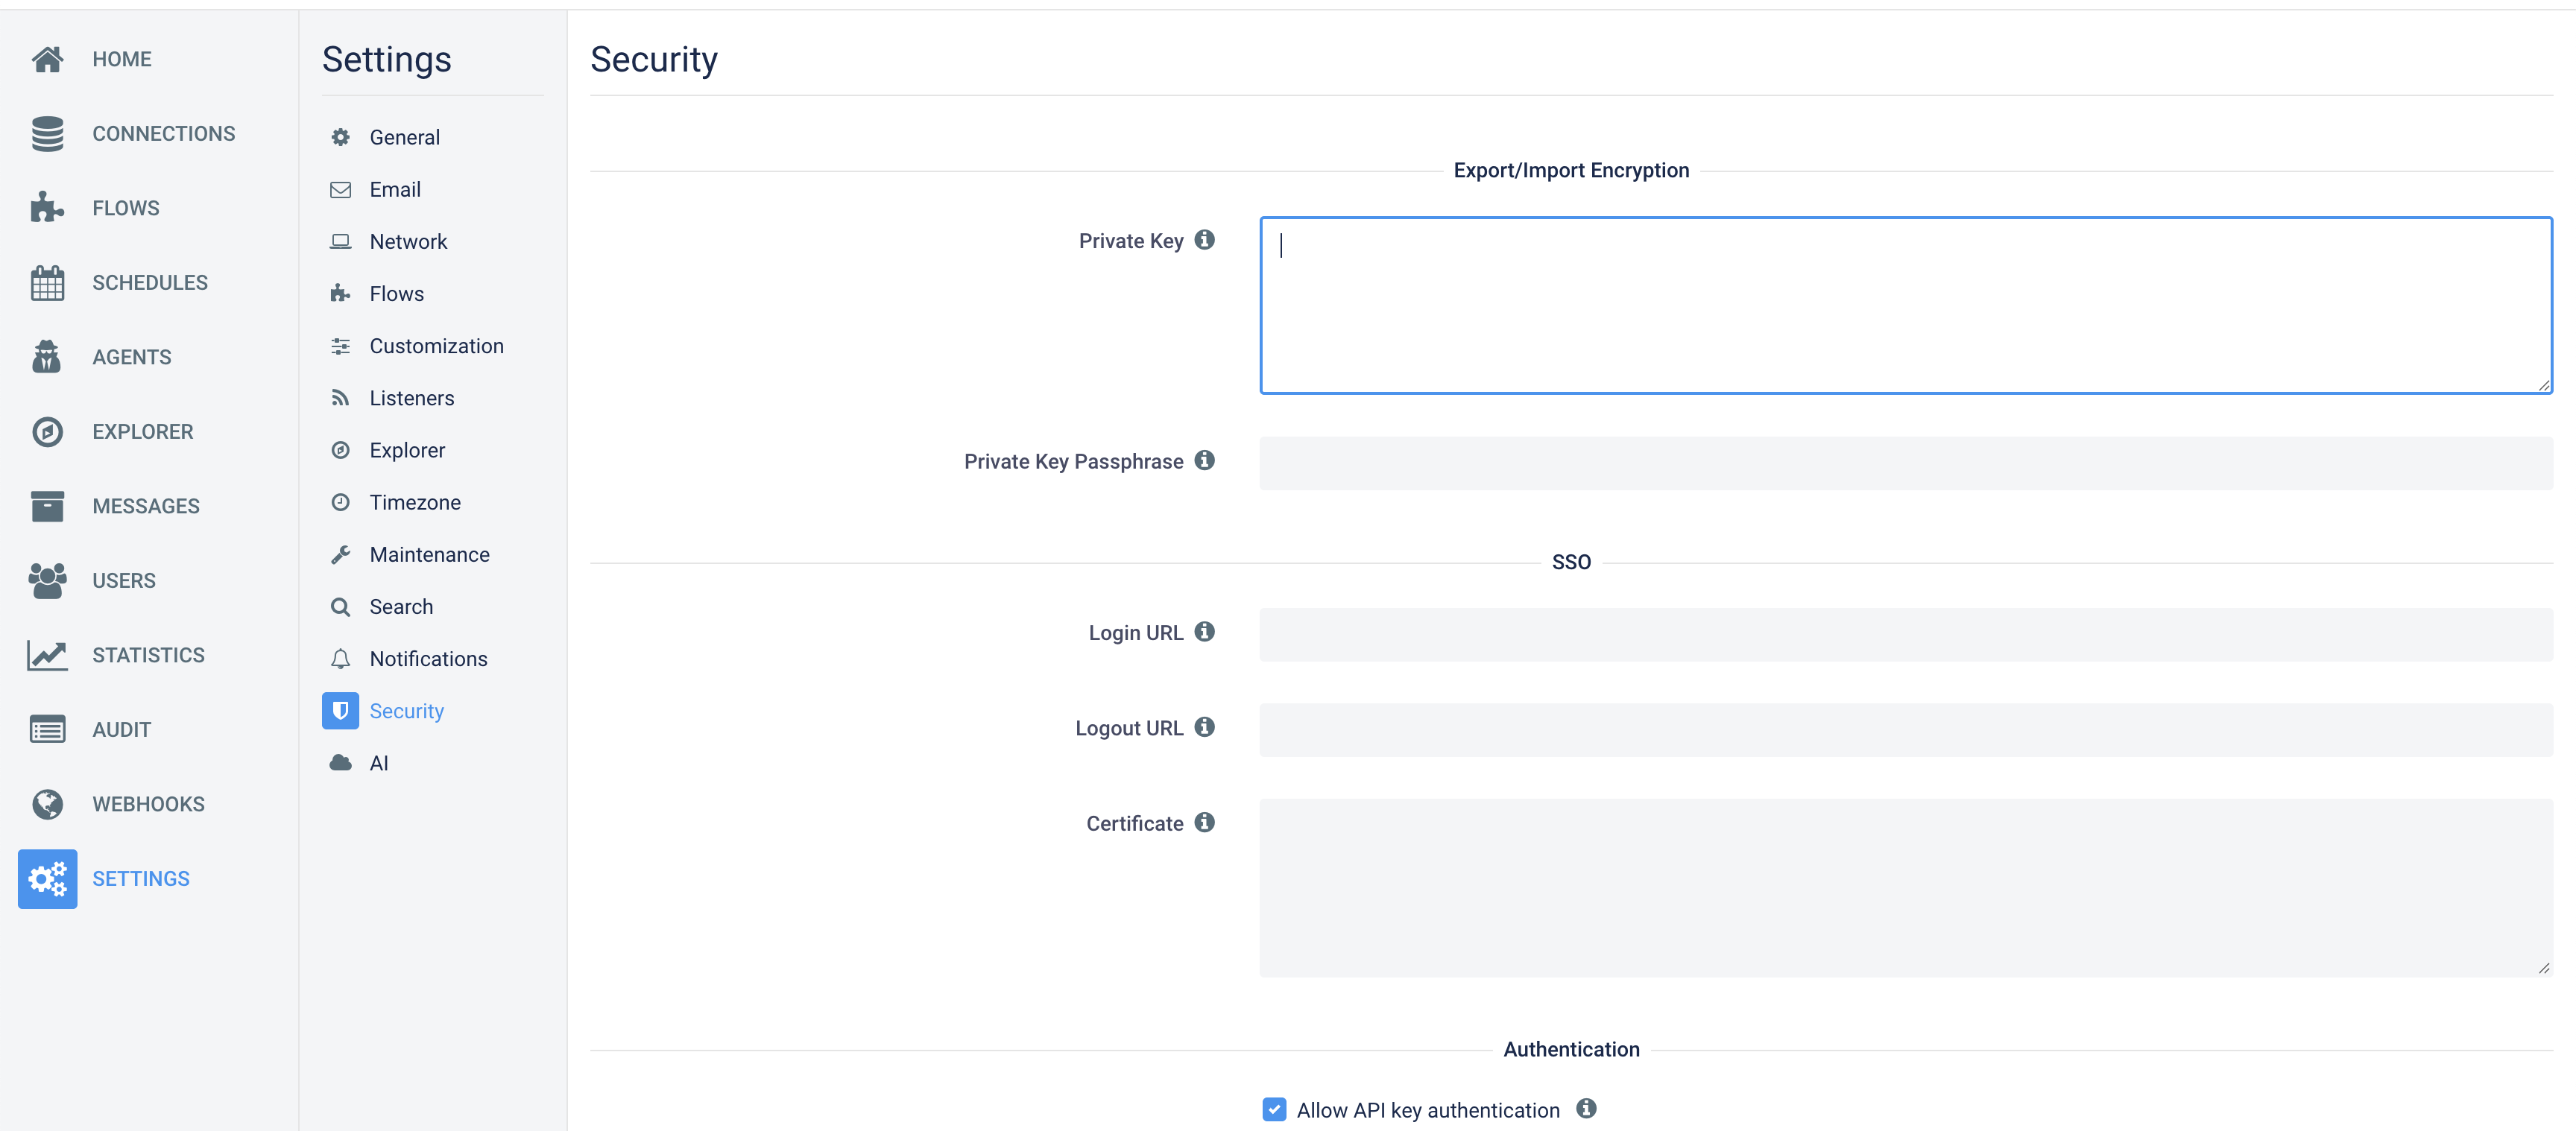Click the Timezone clock icon
Screen dimensions: 2576x1131
click(340, 502)
